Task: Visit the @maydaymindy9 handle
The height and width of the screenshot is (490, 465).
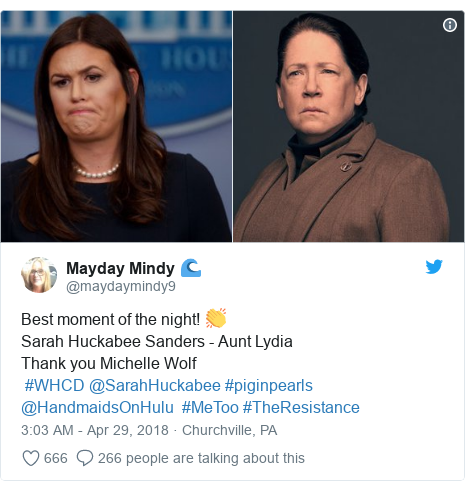Action: click(x=121, y=286)
